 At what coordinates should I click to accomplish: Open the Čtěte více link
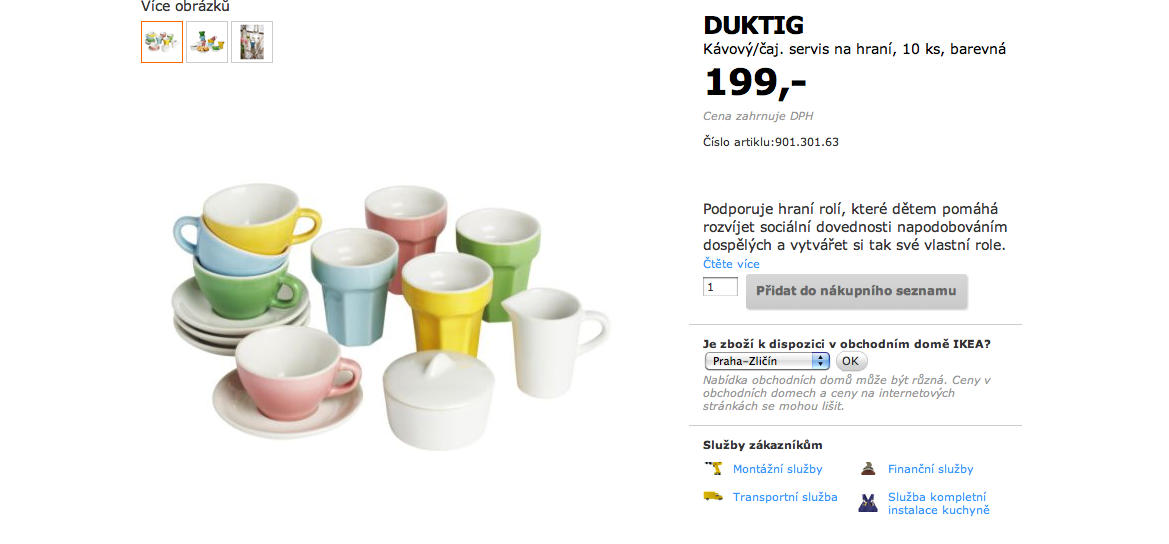tap(731, 264)
